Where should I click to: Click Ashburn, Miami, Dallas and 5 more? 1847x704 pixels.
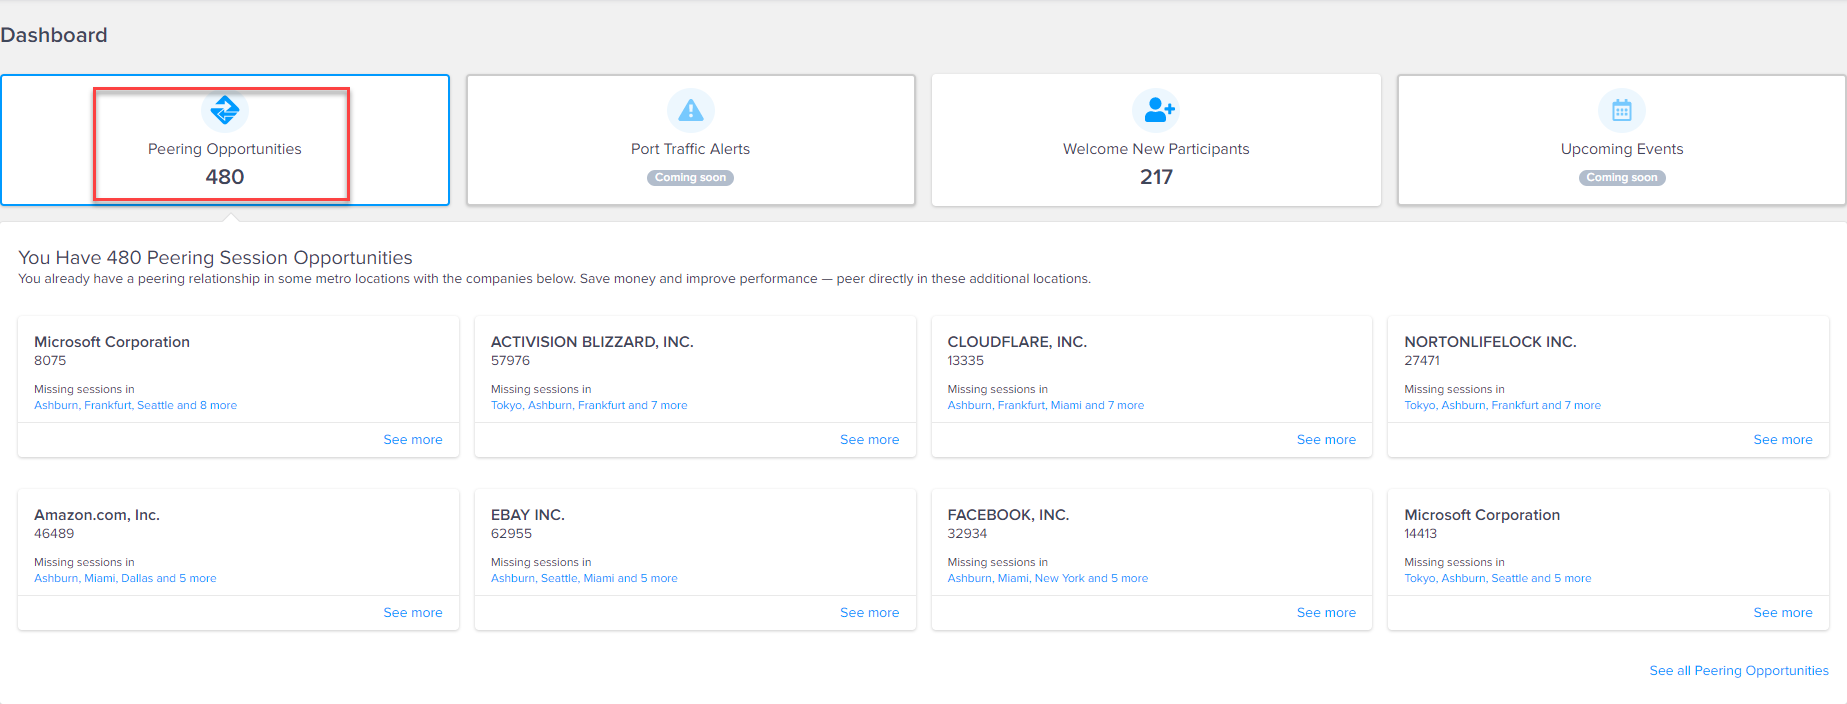125,579
